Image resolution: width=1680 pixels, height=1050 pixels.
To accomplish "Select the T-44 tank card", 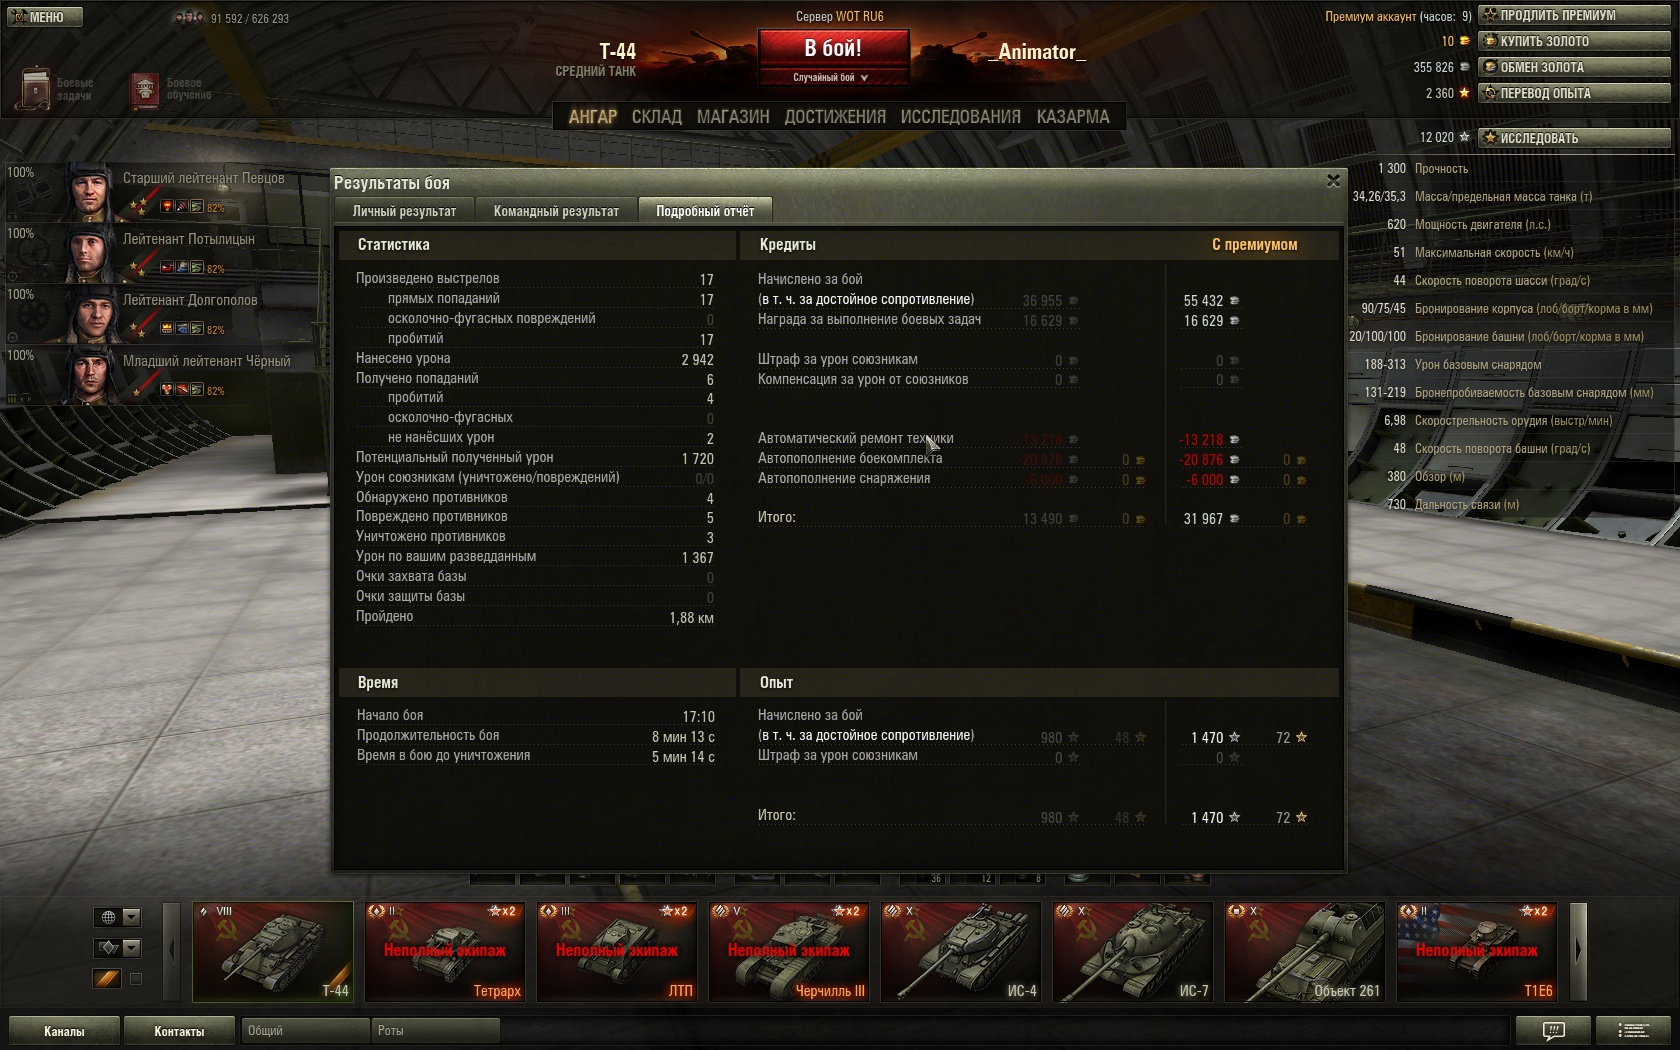I will coord(273,952).
